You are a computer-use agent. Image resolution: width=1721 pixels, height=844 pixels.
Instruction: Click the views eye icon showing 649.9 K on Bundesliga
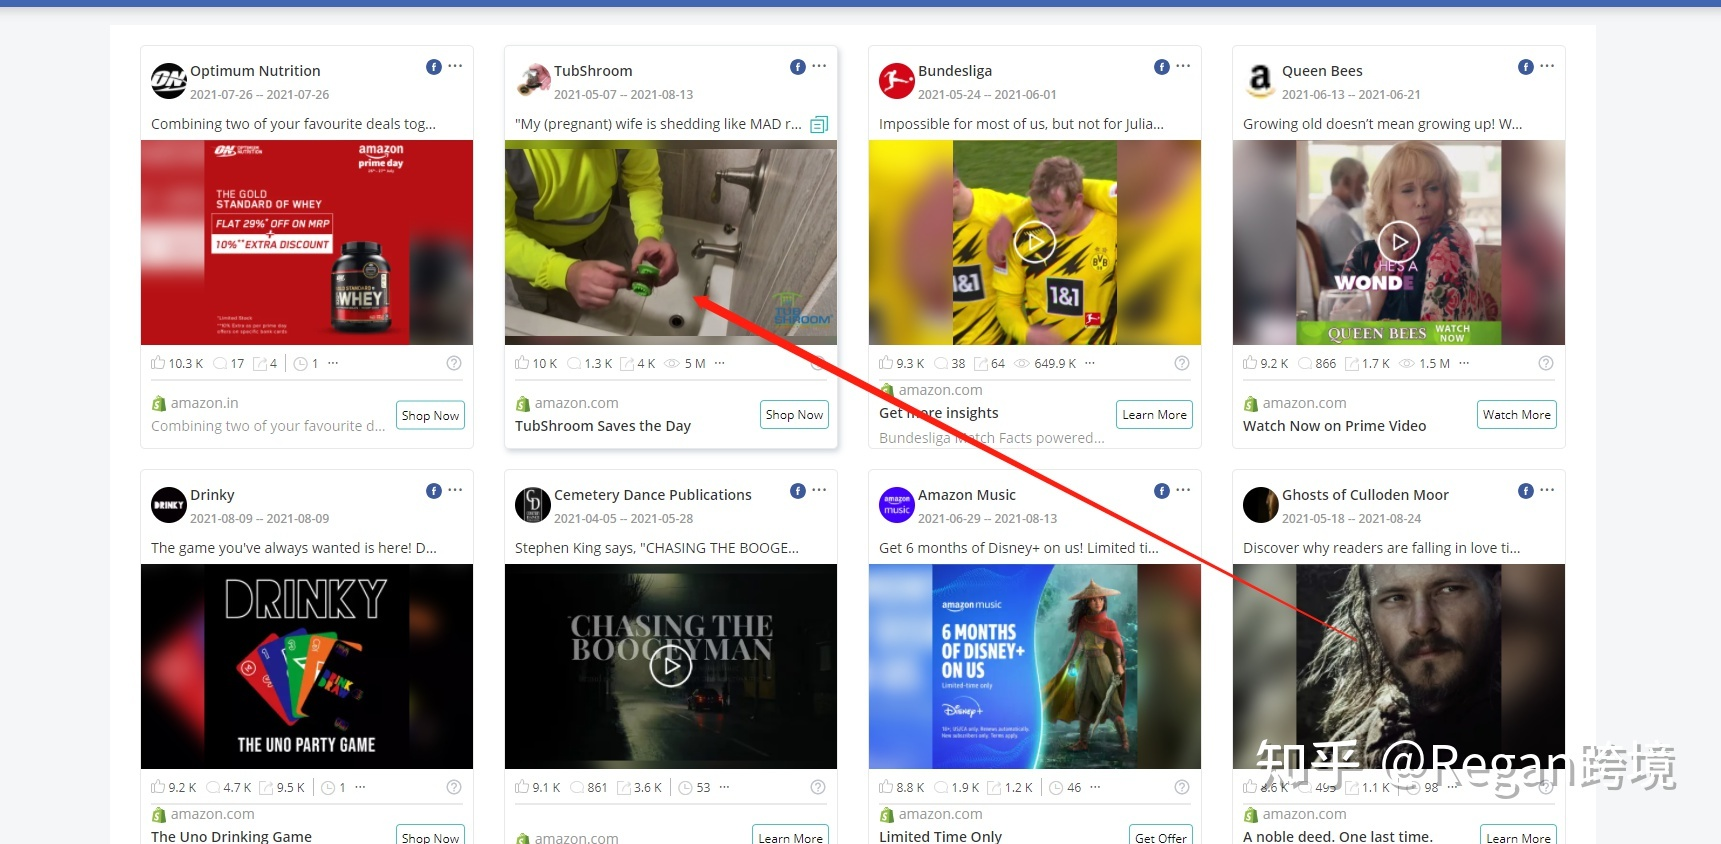coord(1022,363)
